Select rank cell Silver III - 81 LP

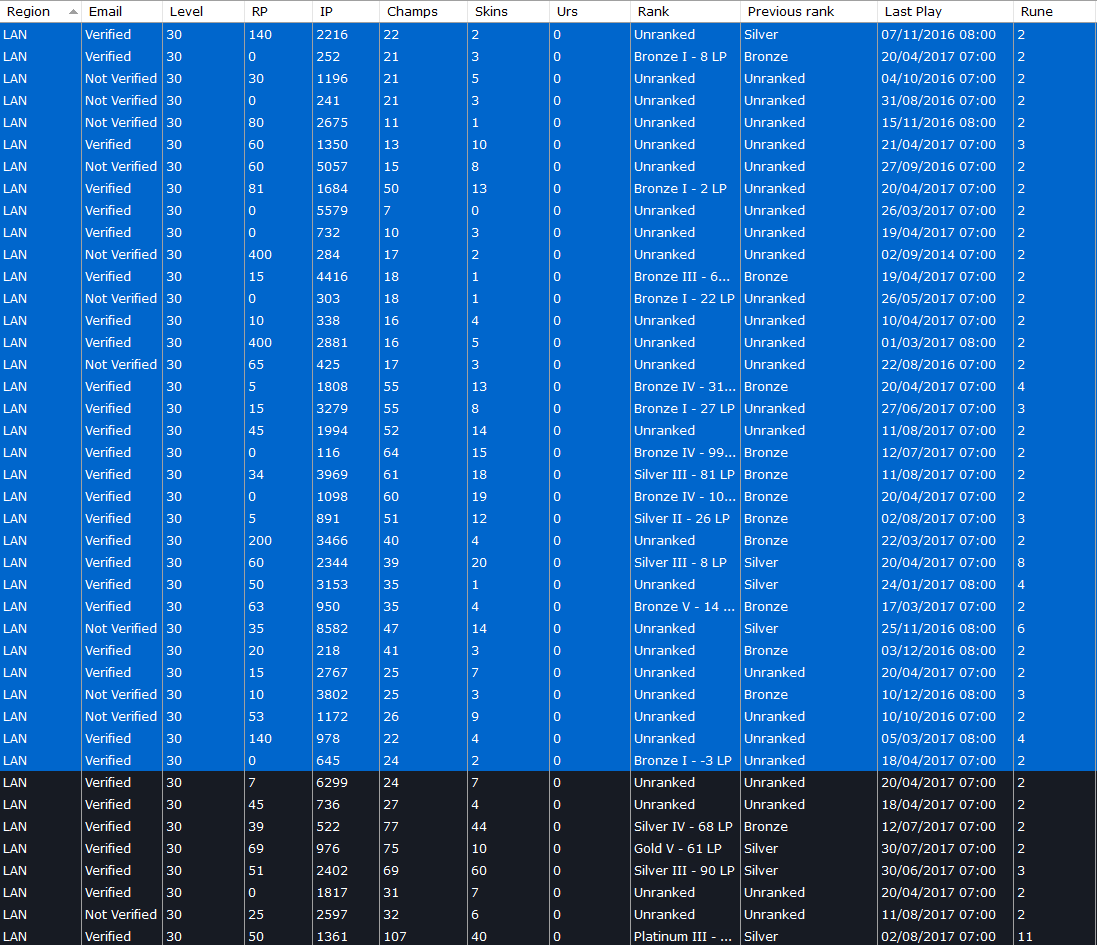coord(684,475)
